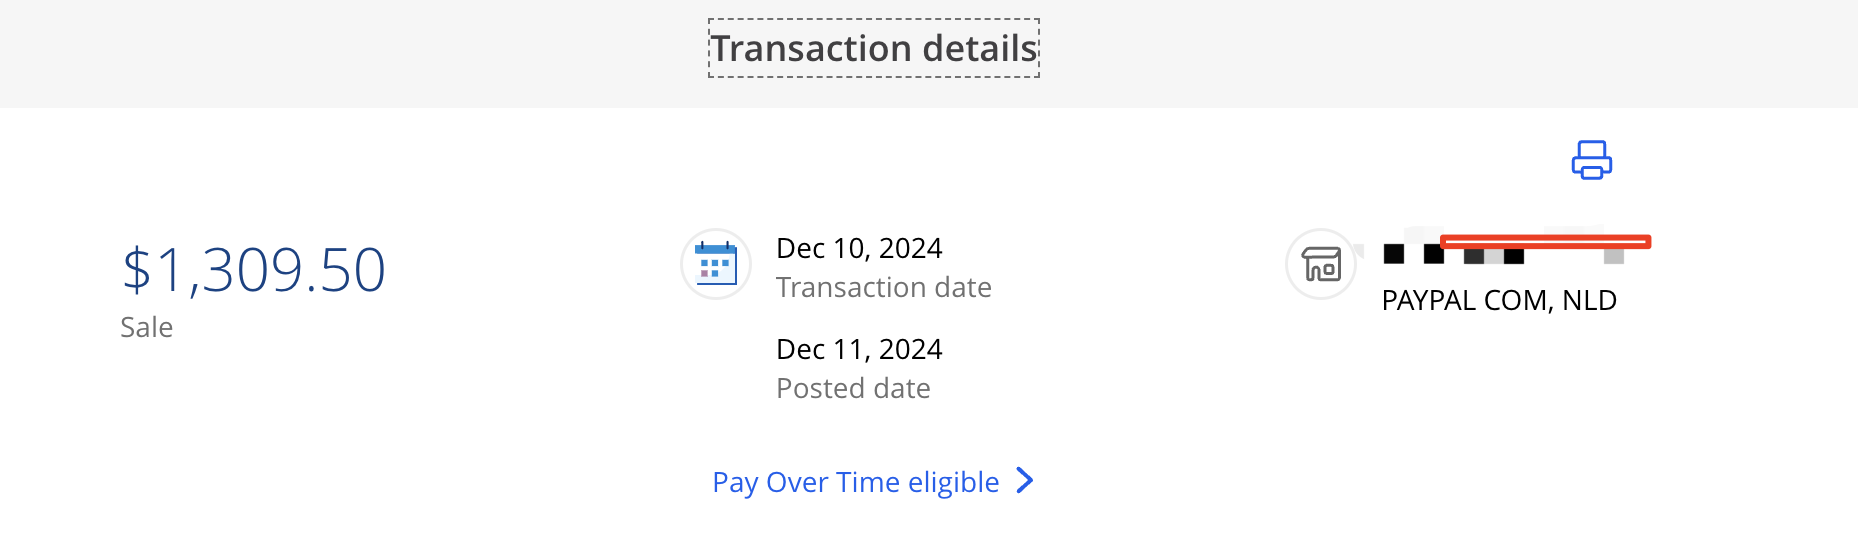Click the Posted date label
This screenshot has height=538, width=1858.
[x=853, y=389]
